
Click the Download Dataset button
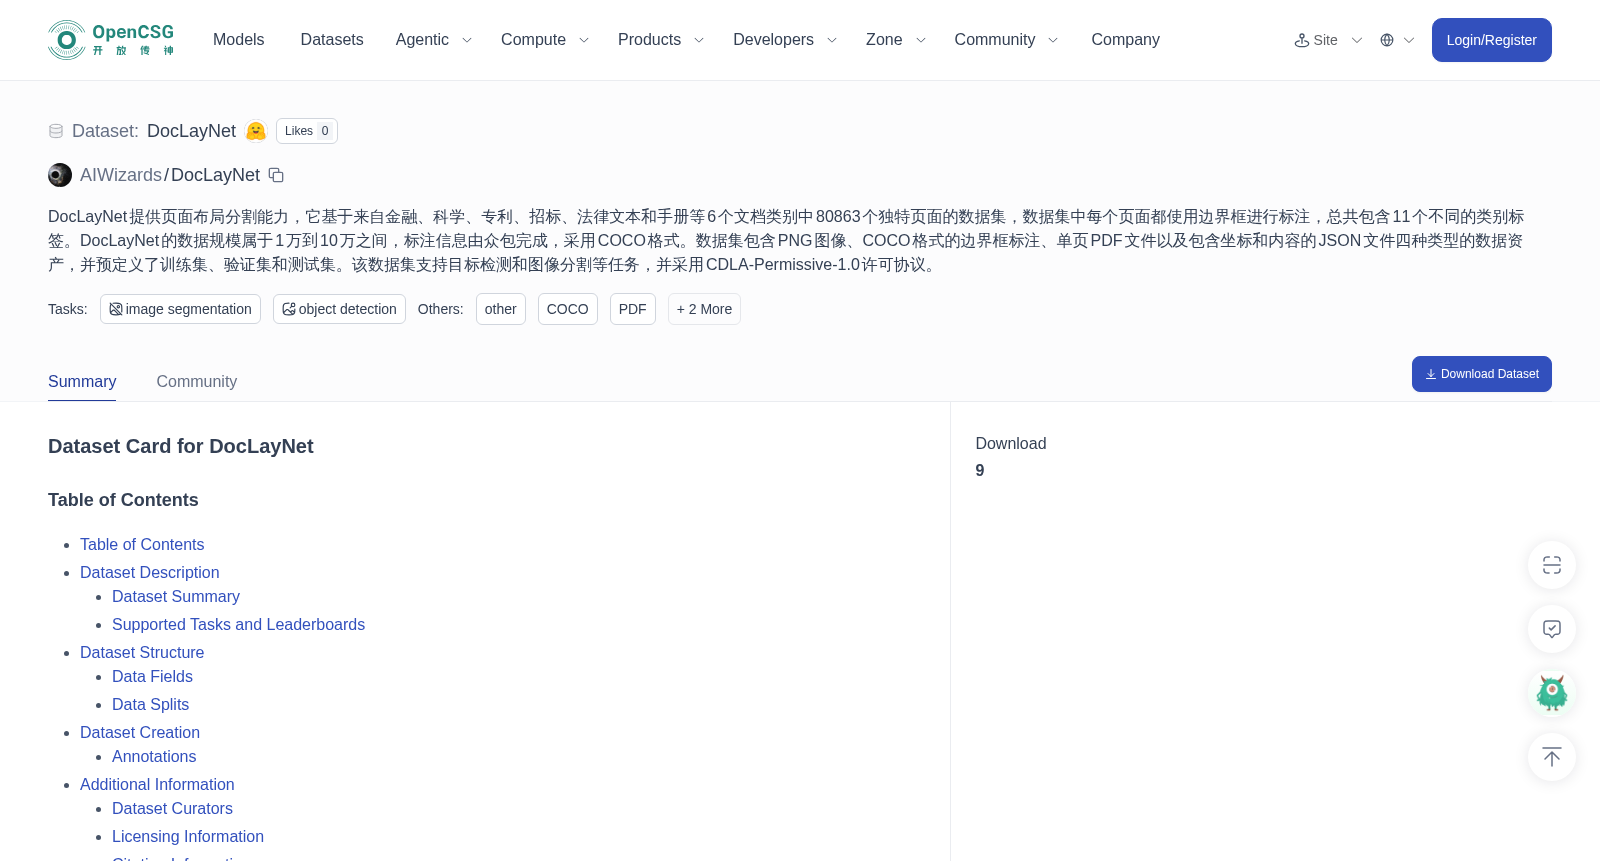click(x=1482, y=374)
